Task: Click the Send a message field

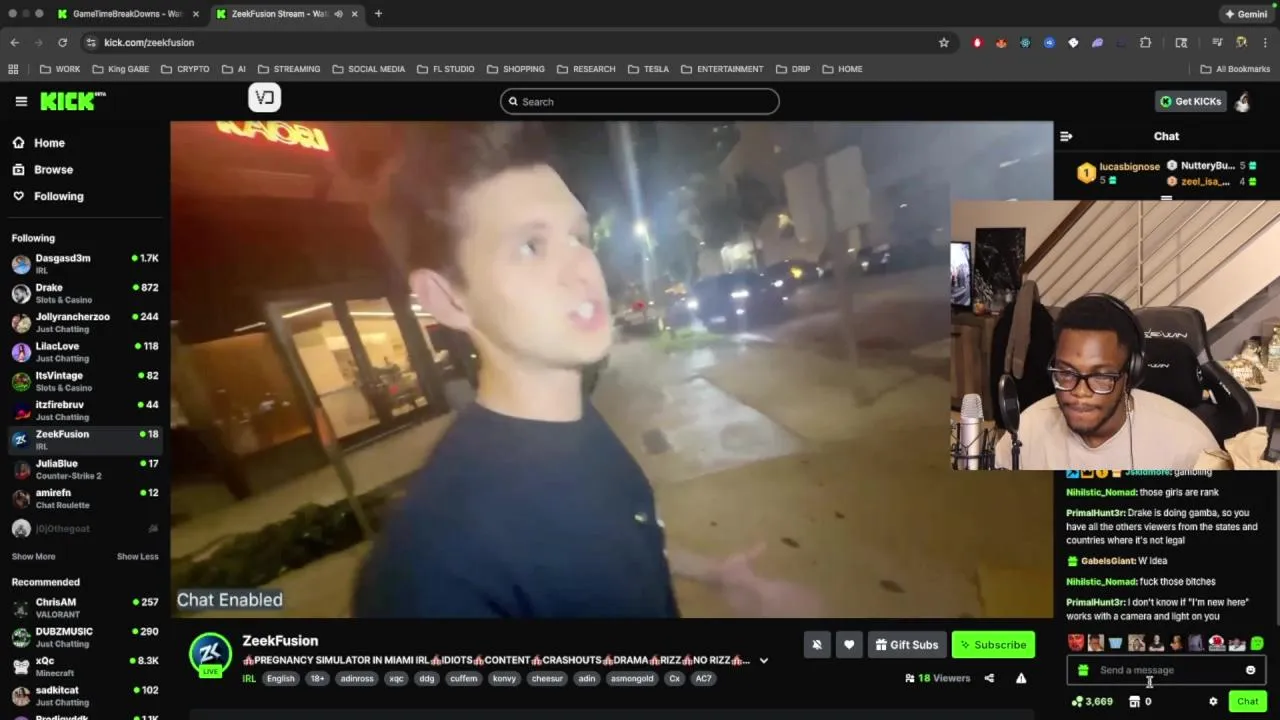Action: tap(1166, 670)
